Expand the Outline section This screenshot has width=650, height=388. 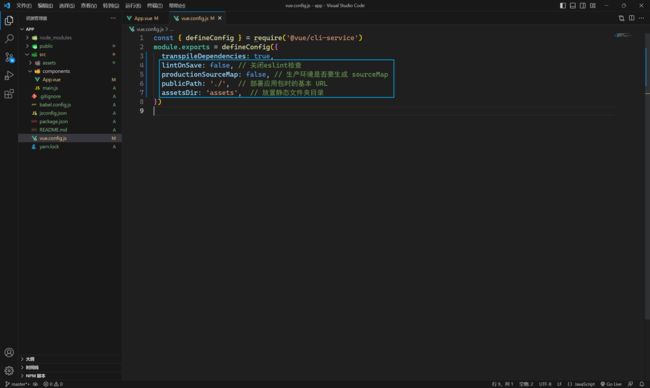point(70,359)
